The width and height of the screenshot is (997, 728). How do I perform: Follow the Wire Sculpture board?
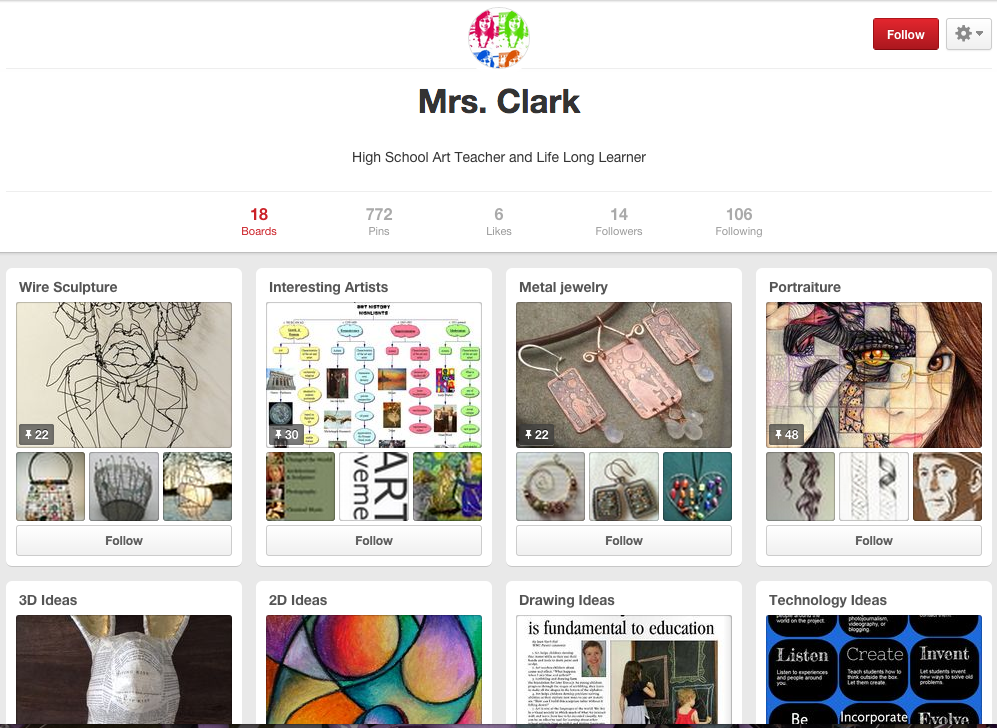point(124,540)
